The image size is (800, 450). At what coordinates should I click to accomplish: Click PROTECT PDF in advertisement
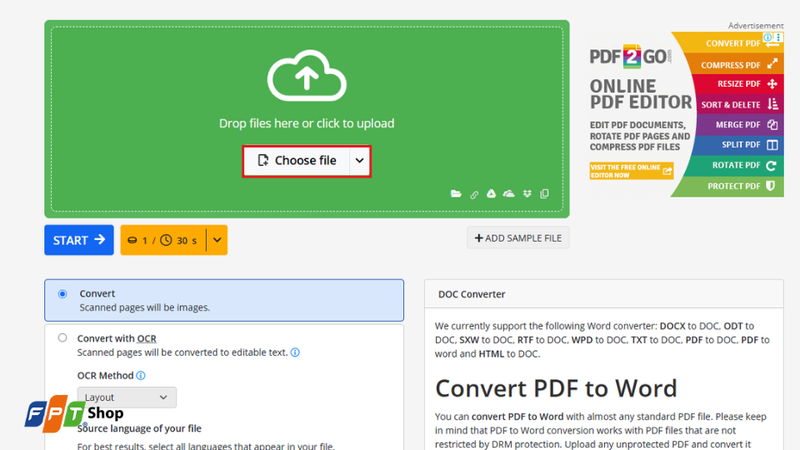[x=734, y=186]
